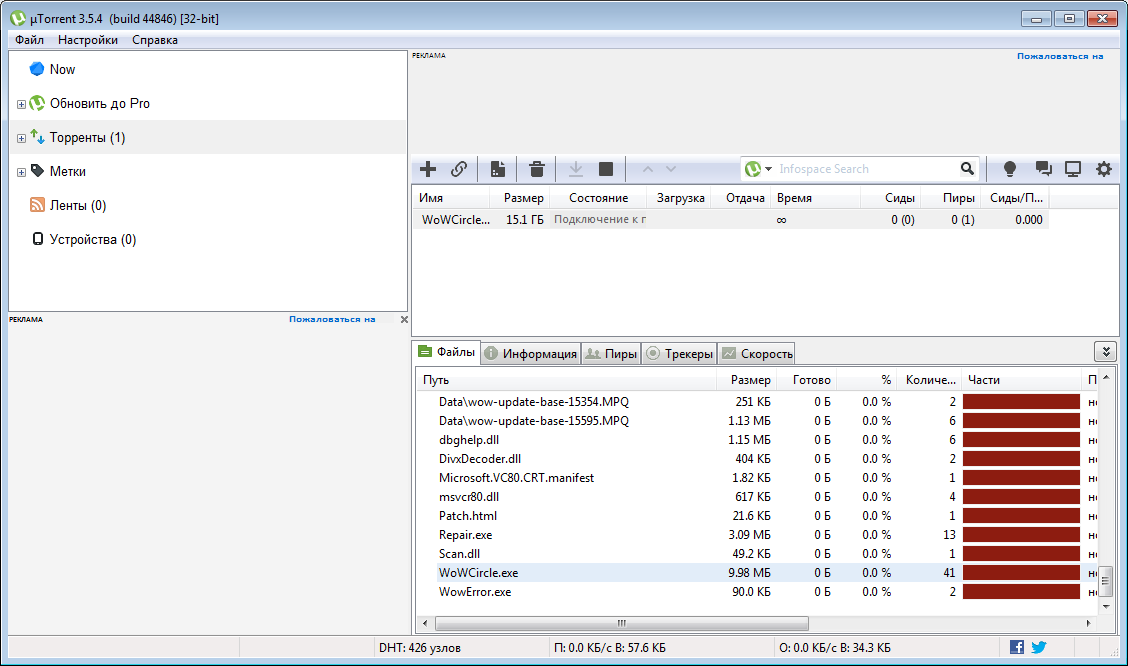The width and height of the screenshot is (1128, 666).
Task: Open Preferences via the gear icon
Action: (1104, 169)
